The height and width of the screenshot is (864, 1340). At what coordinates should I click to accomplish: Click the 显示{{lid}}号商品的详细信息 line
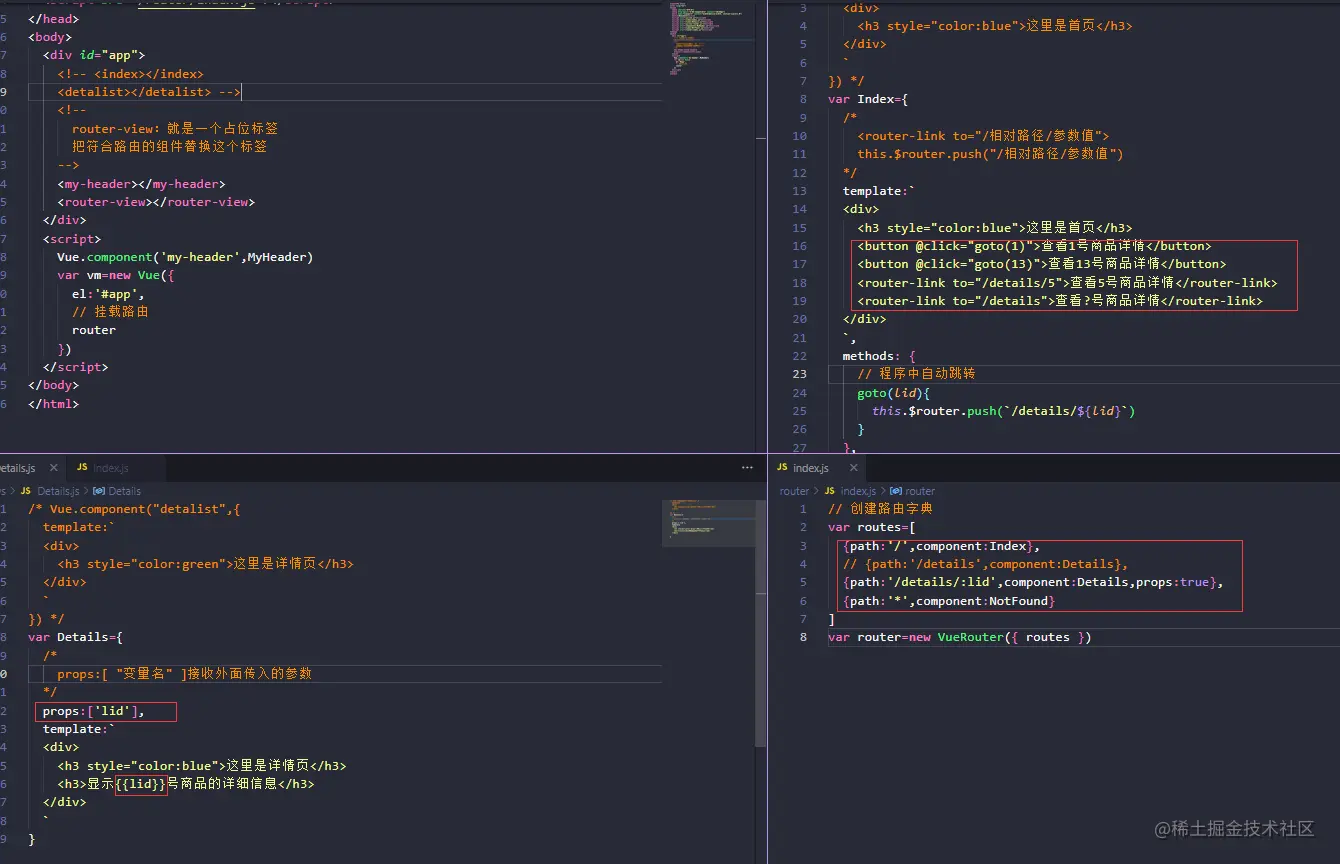[x=185, y=784]
